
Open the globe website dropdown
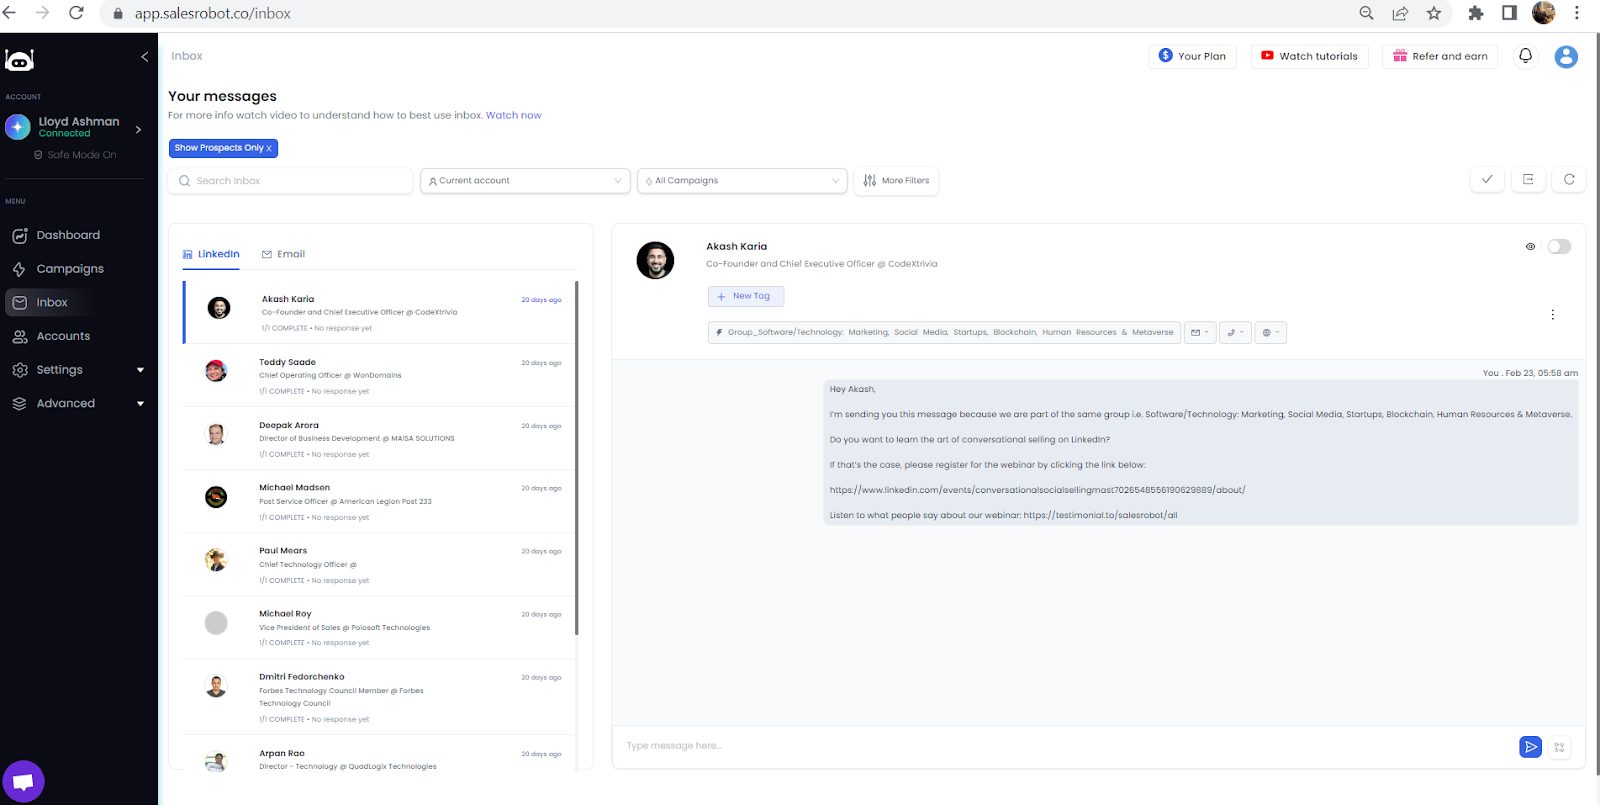tap(1270, 332)
